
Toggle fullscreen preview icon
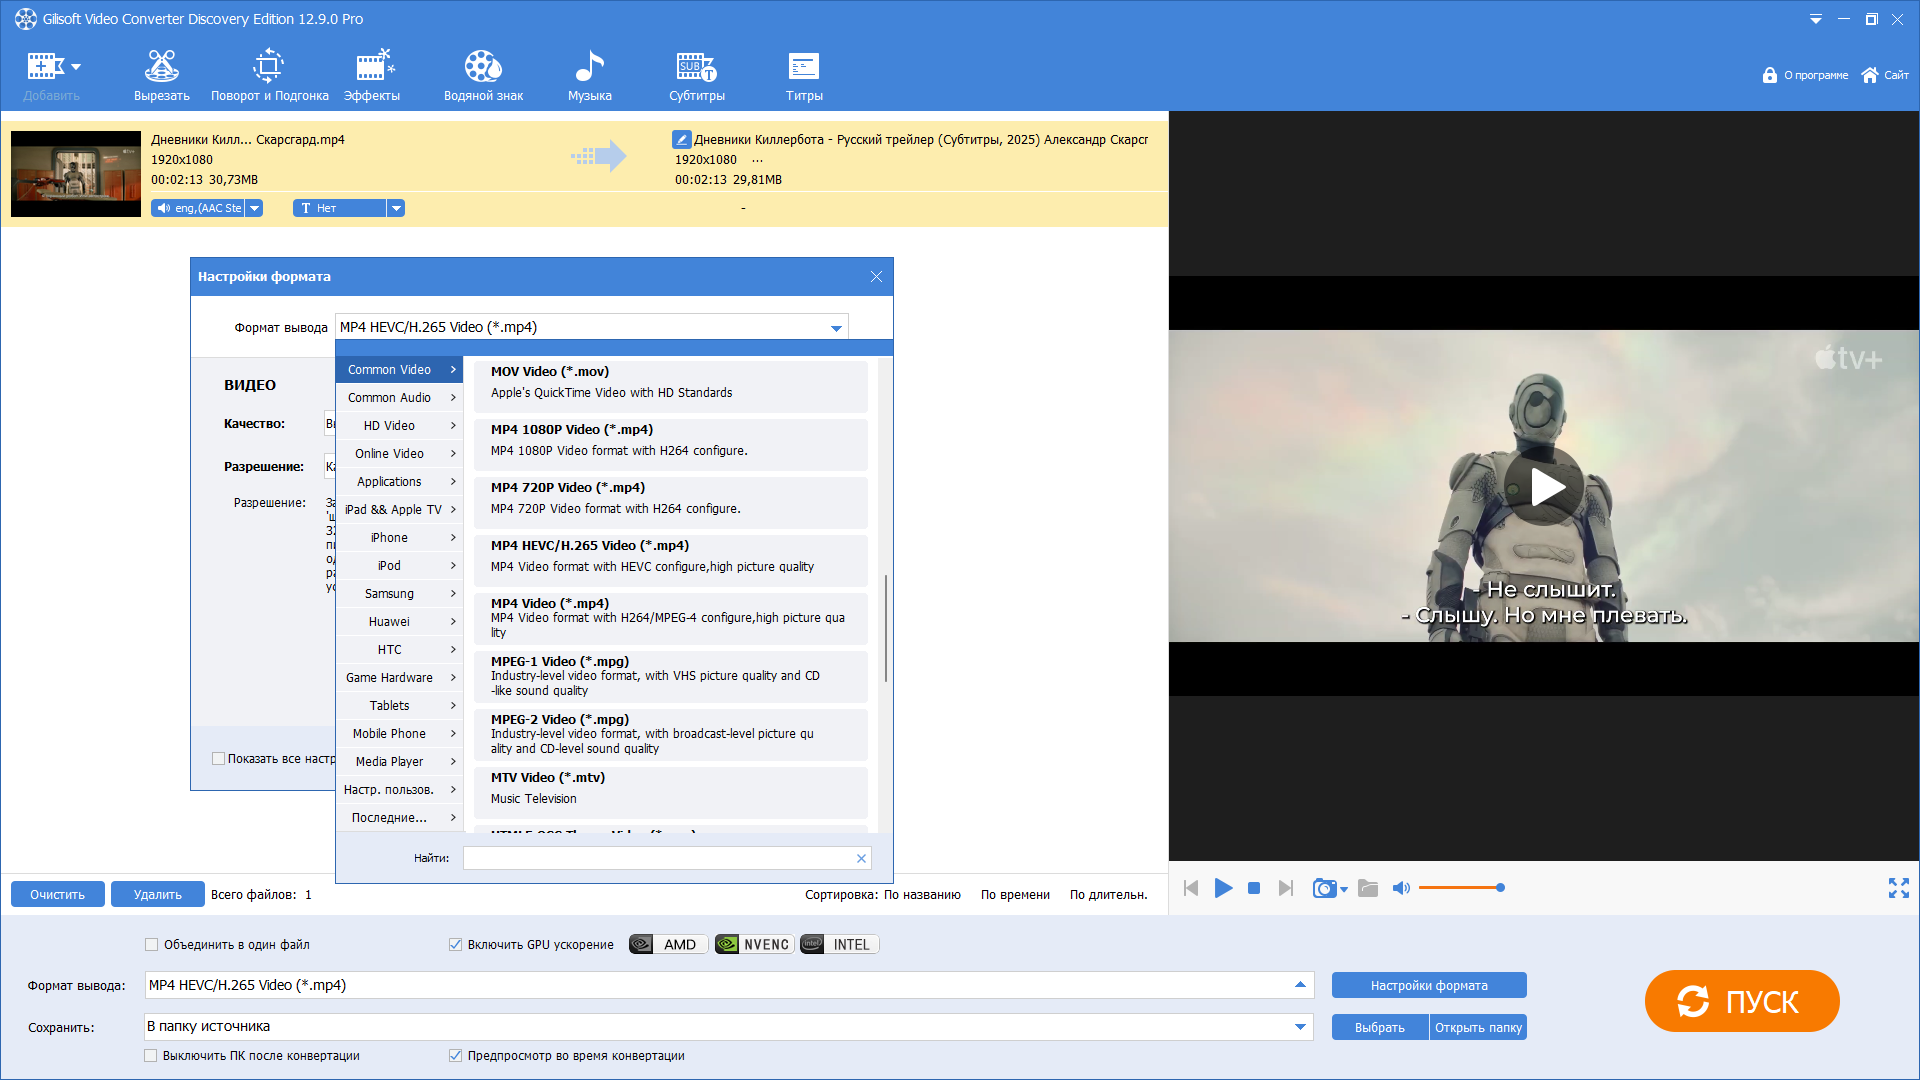pyautogui.click(x=1898, y=888)
